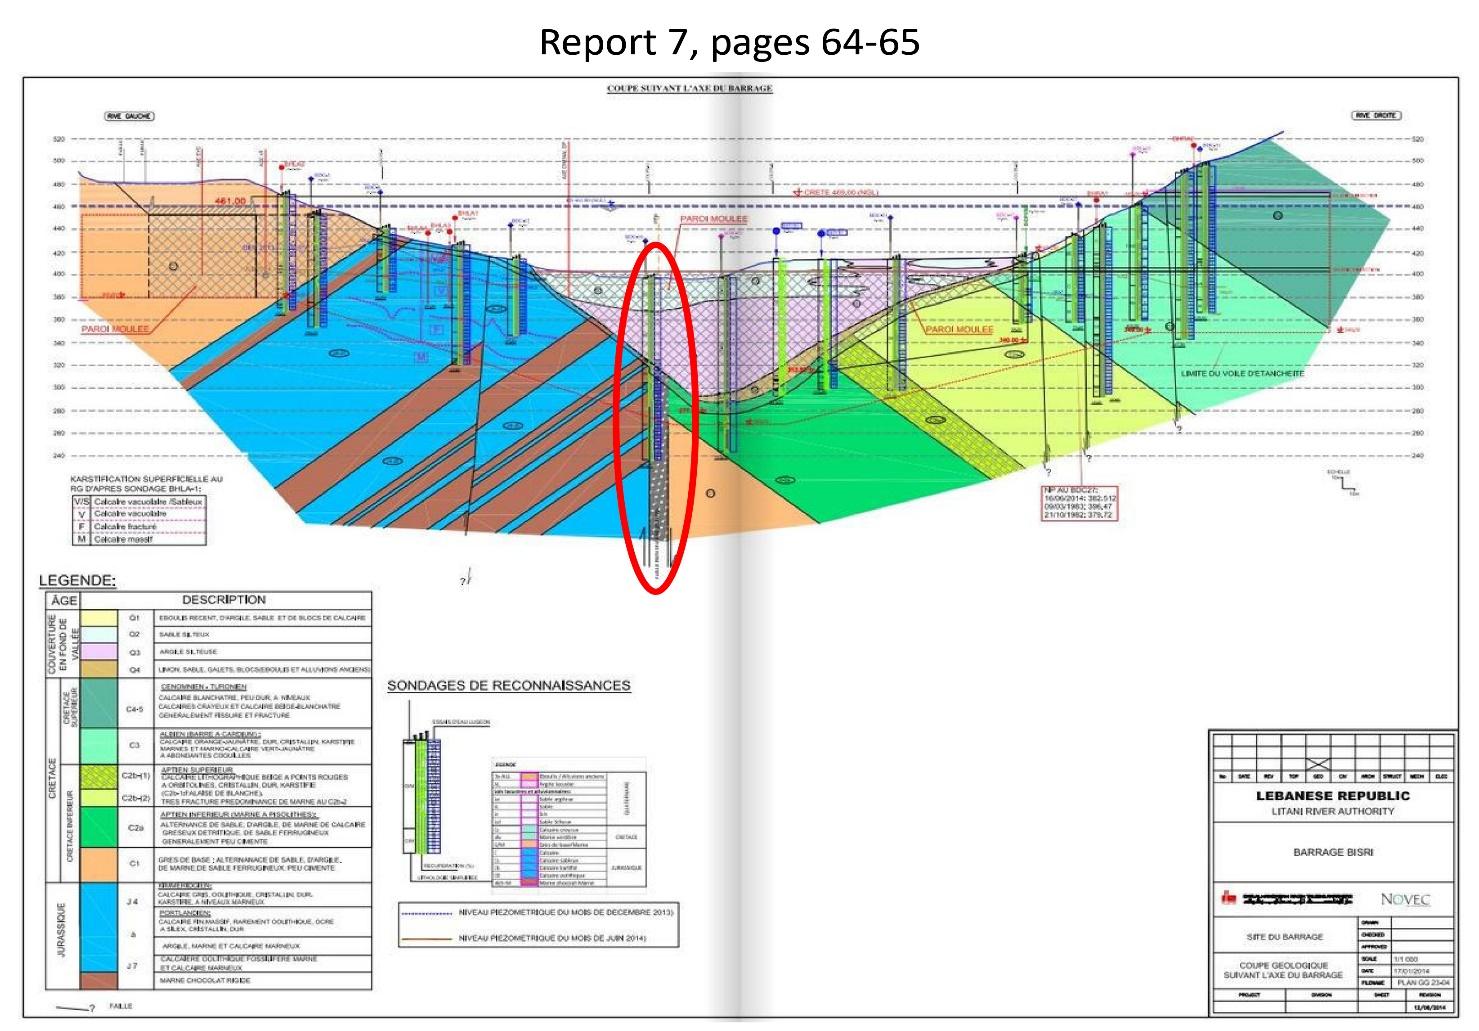Click the borehole column icon under Sondages
This screenshot has width=1479, height=1031.
(422, 795)
